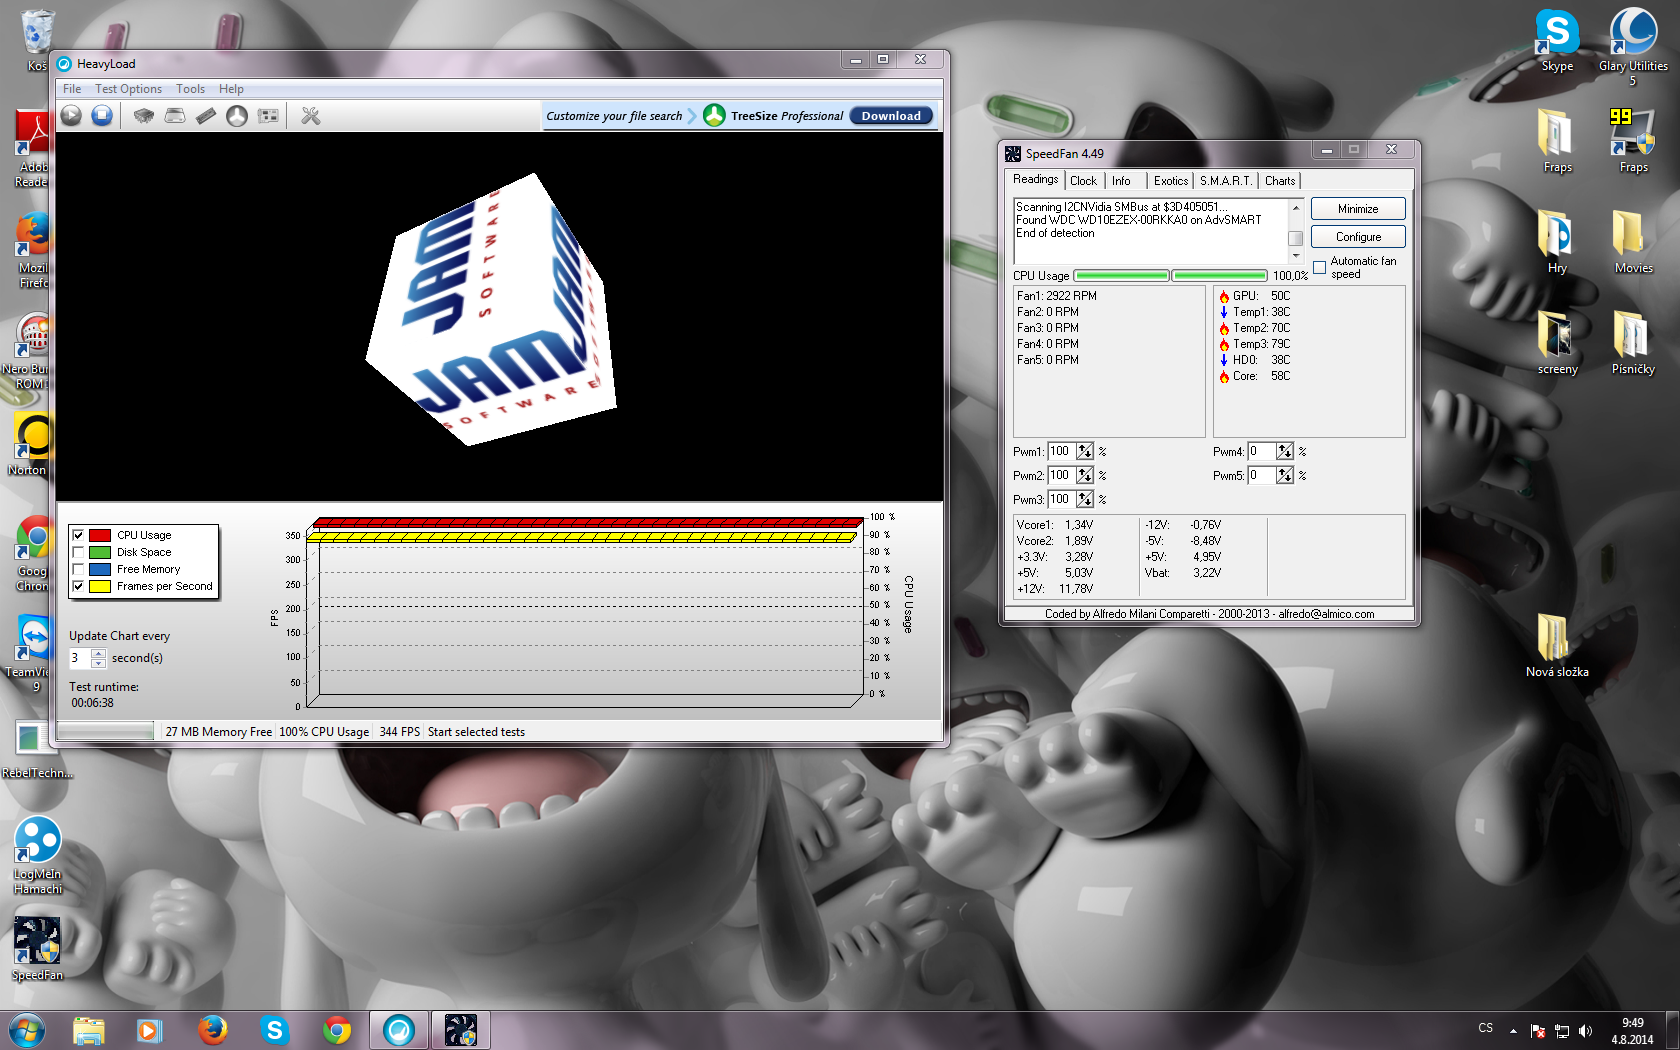Image resolution: width=1680 pixels, height=1050 pixels.
Task: Adjust the Pwm4 spinner arrows
Action: [1285, 451]
